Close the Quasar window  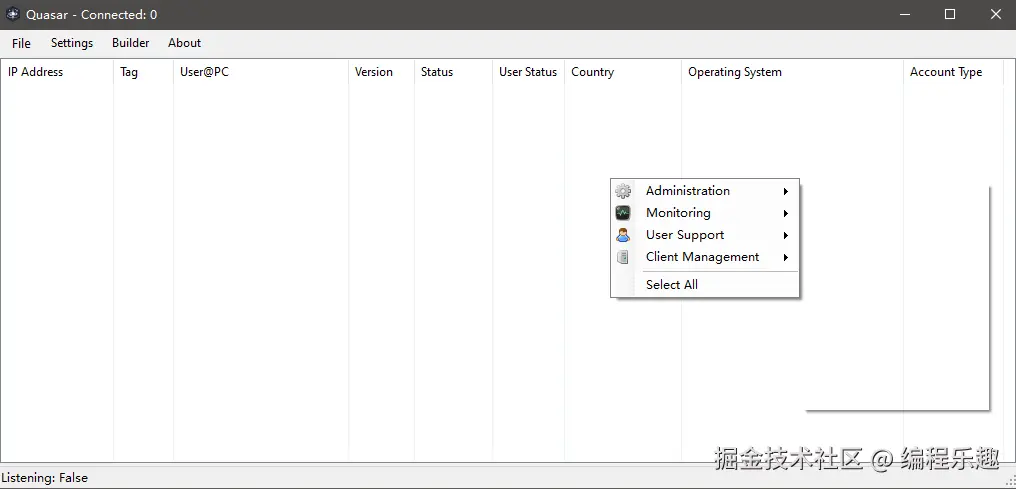(x=995, y=14)
